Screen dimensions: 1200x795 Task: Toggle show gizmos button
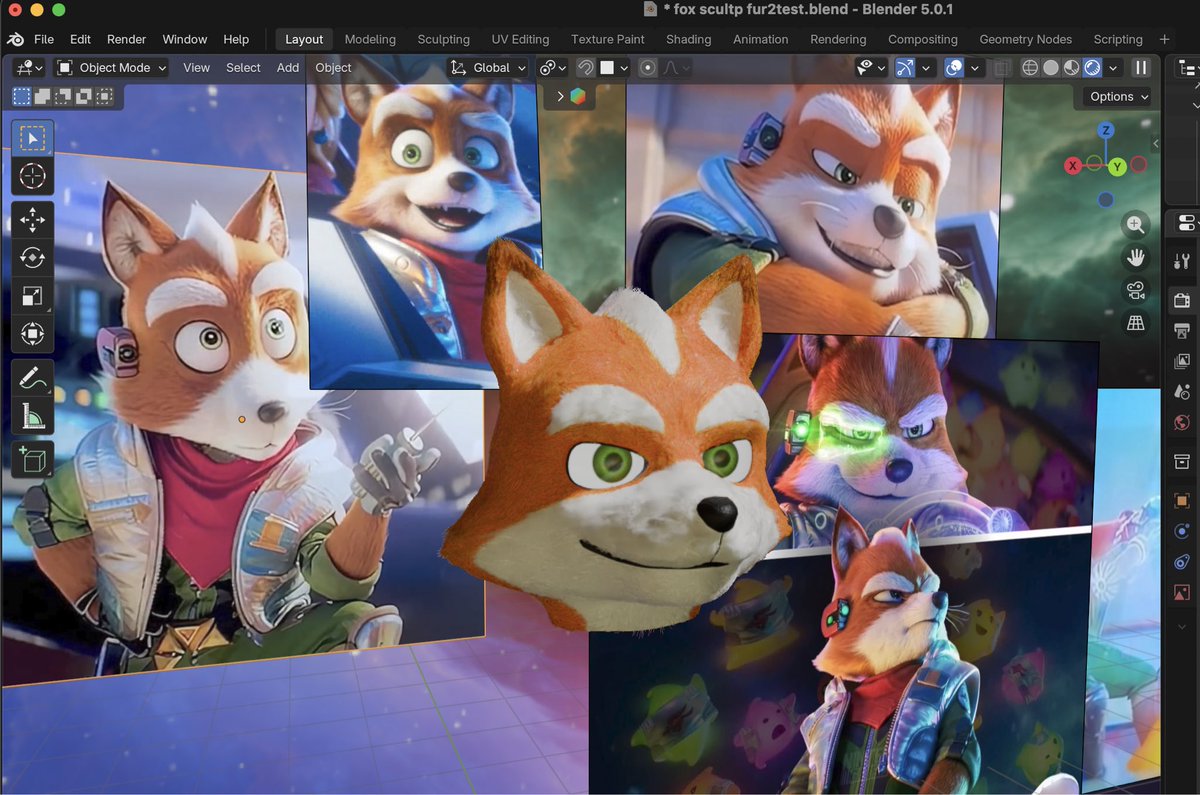[905, 68]
